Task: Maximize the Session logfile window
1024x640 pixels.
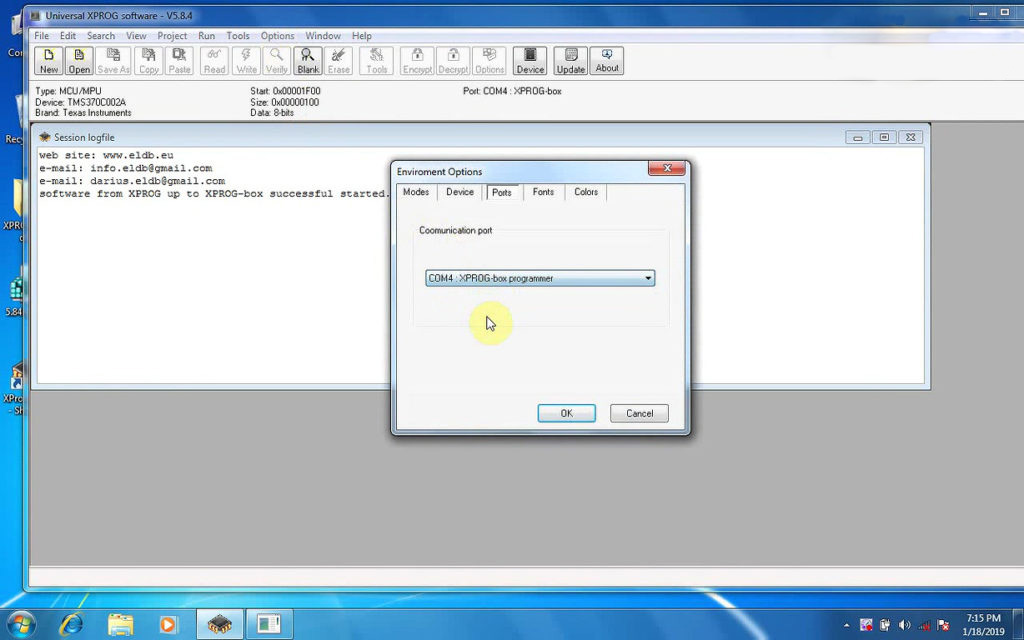Action: [884, 137]
